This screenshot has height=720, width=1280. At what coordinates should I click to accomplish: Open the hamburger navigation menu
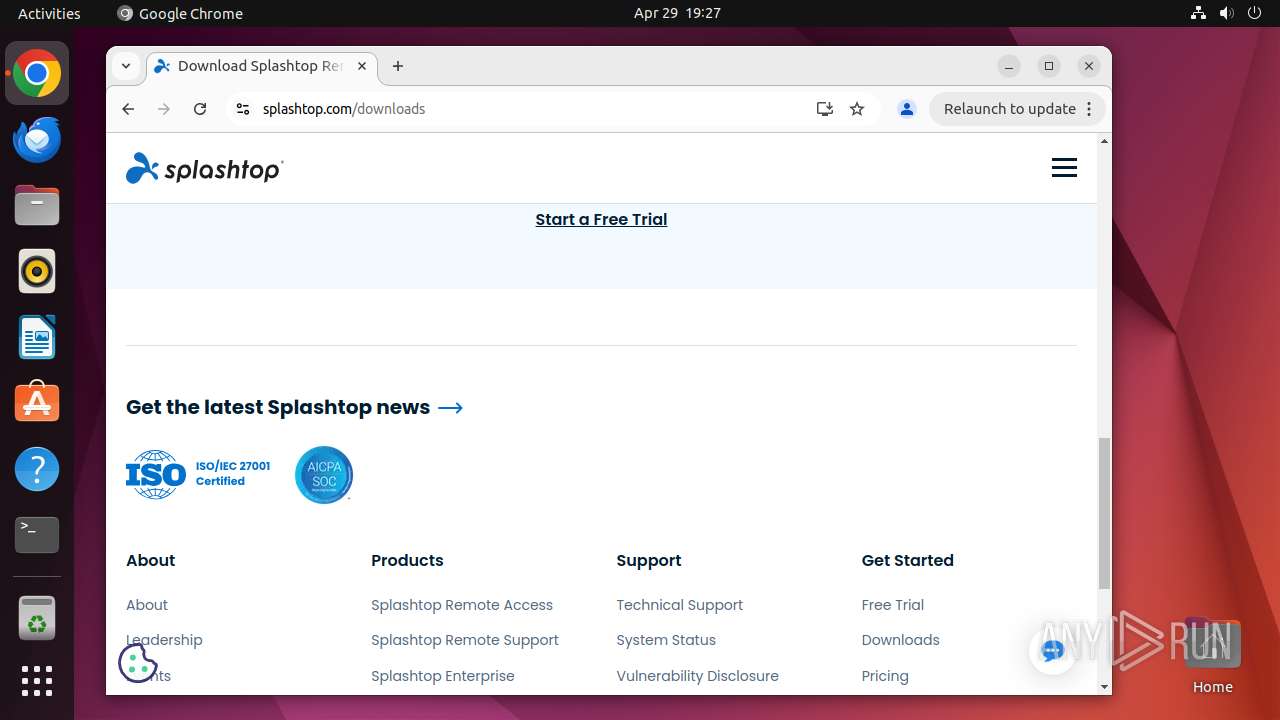pos(1064,168)
